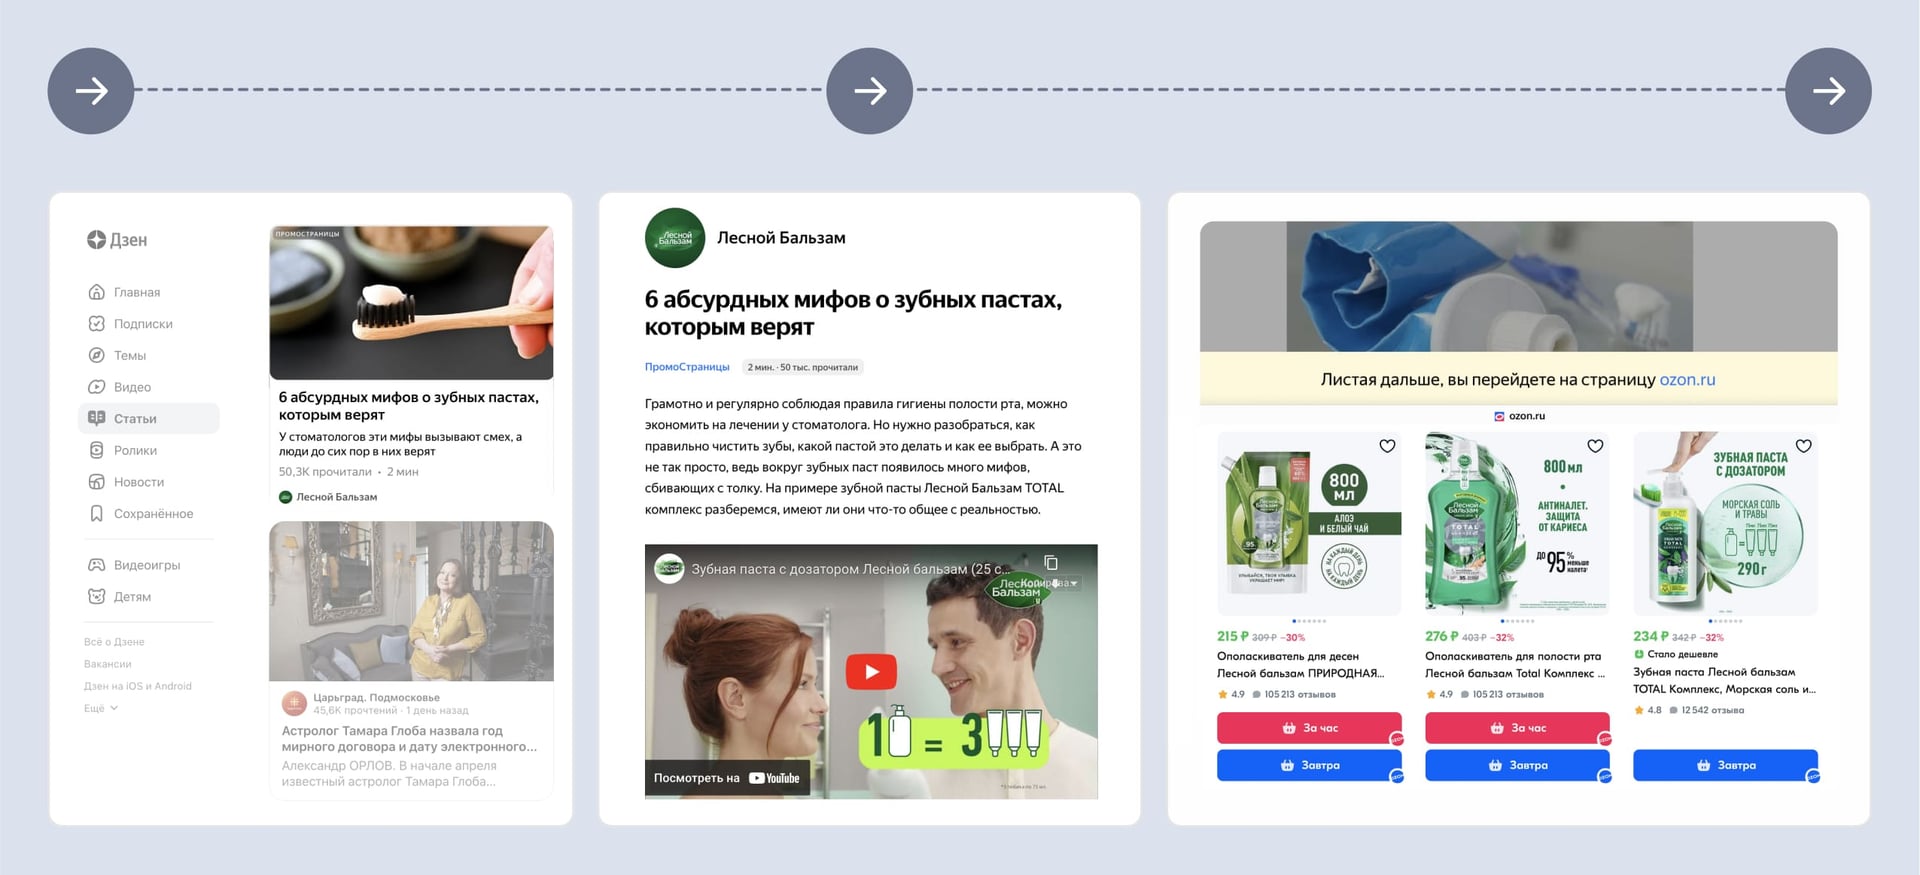Click Посмотреть на YouTube button
Screen dimensions: 1920x875
pos(727,778)
